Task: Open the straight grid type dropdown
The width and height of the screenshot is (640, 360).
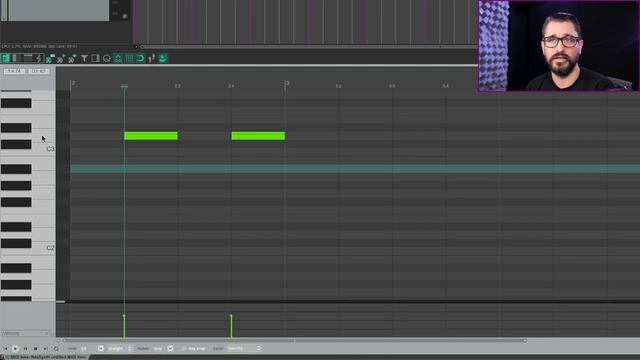Action: click(x=120, y=349)
